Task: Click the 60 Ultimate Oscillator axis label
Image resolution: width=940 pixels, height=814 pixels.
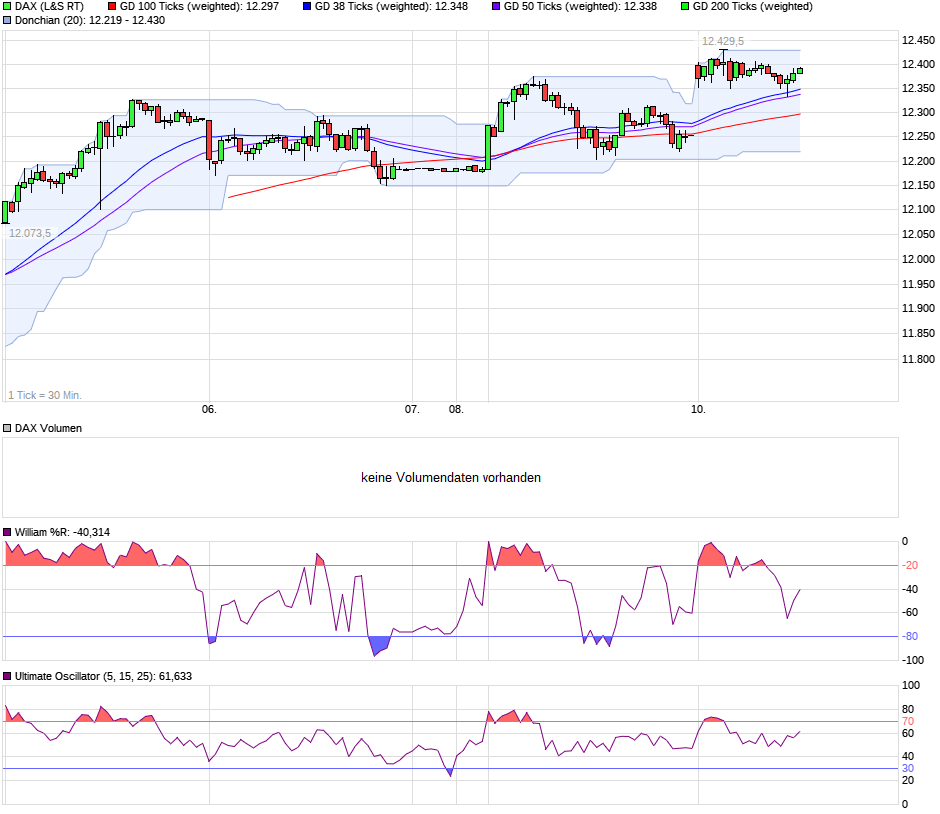Action: coord(908,733)
